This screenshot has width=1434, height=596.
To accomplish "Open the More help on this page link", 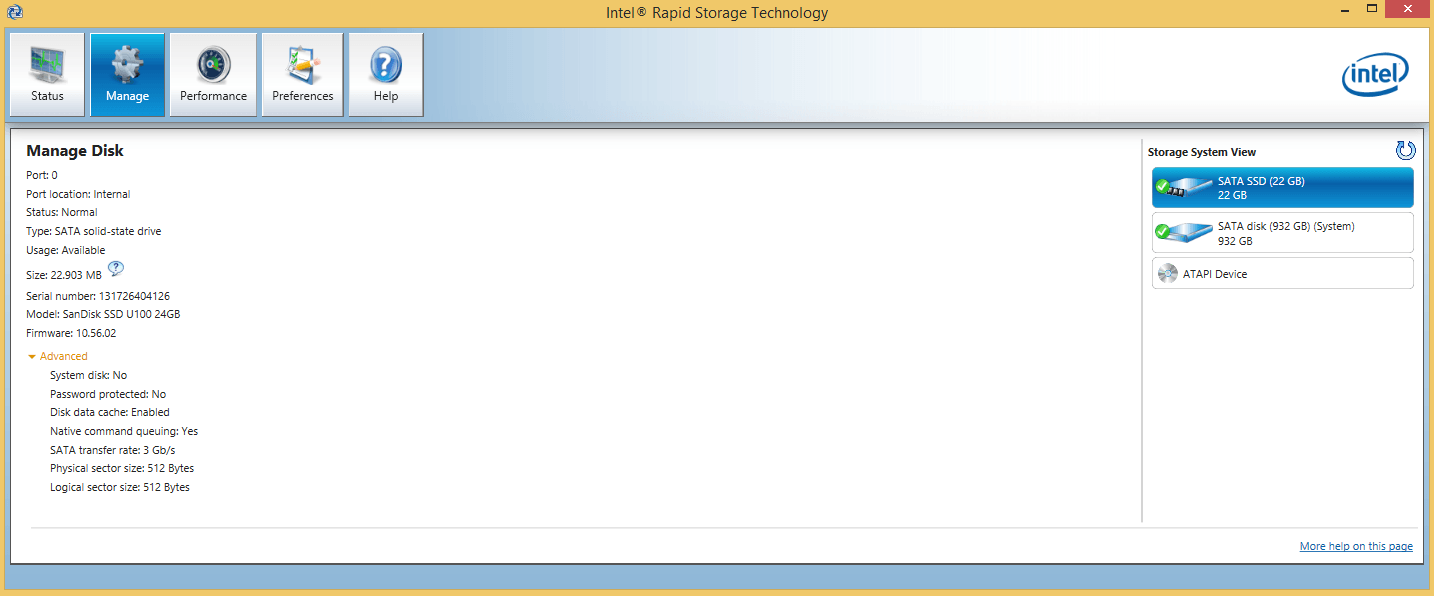I will pos(1356,546).
